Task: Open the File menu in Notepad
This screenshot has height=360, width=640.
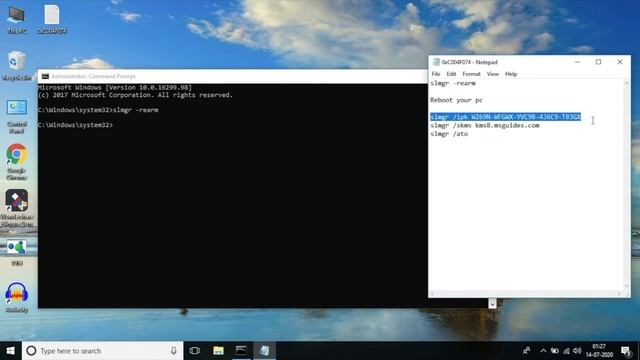Action: pyautogui.click(x=436, y=74)
